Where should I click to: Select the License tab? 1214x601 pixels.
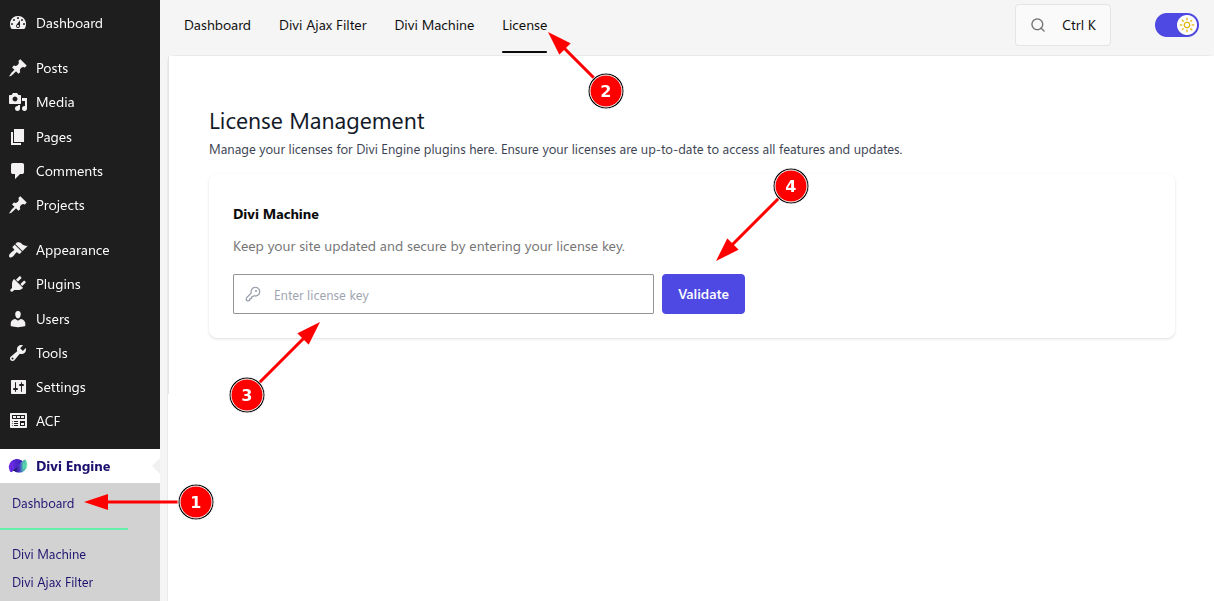click(525, 25)
